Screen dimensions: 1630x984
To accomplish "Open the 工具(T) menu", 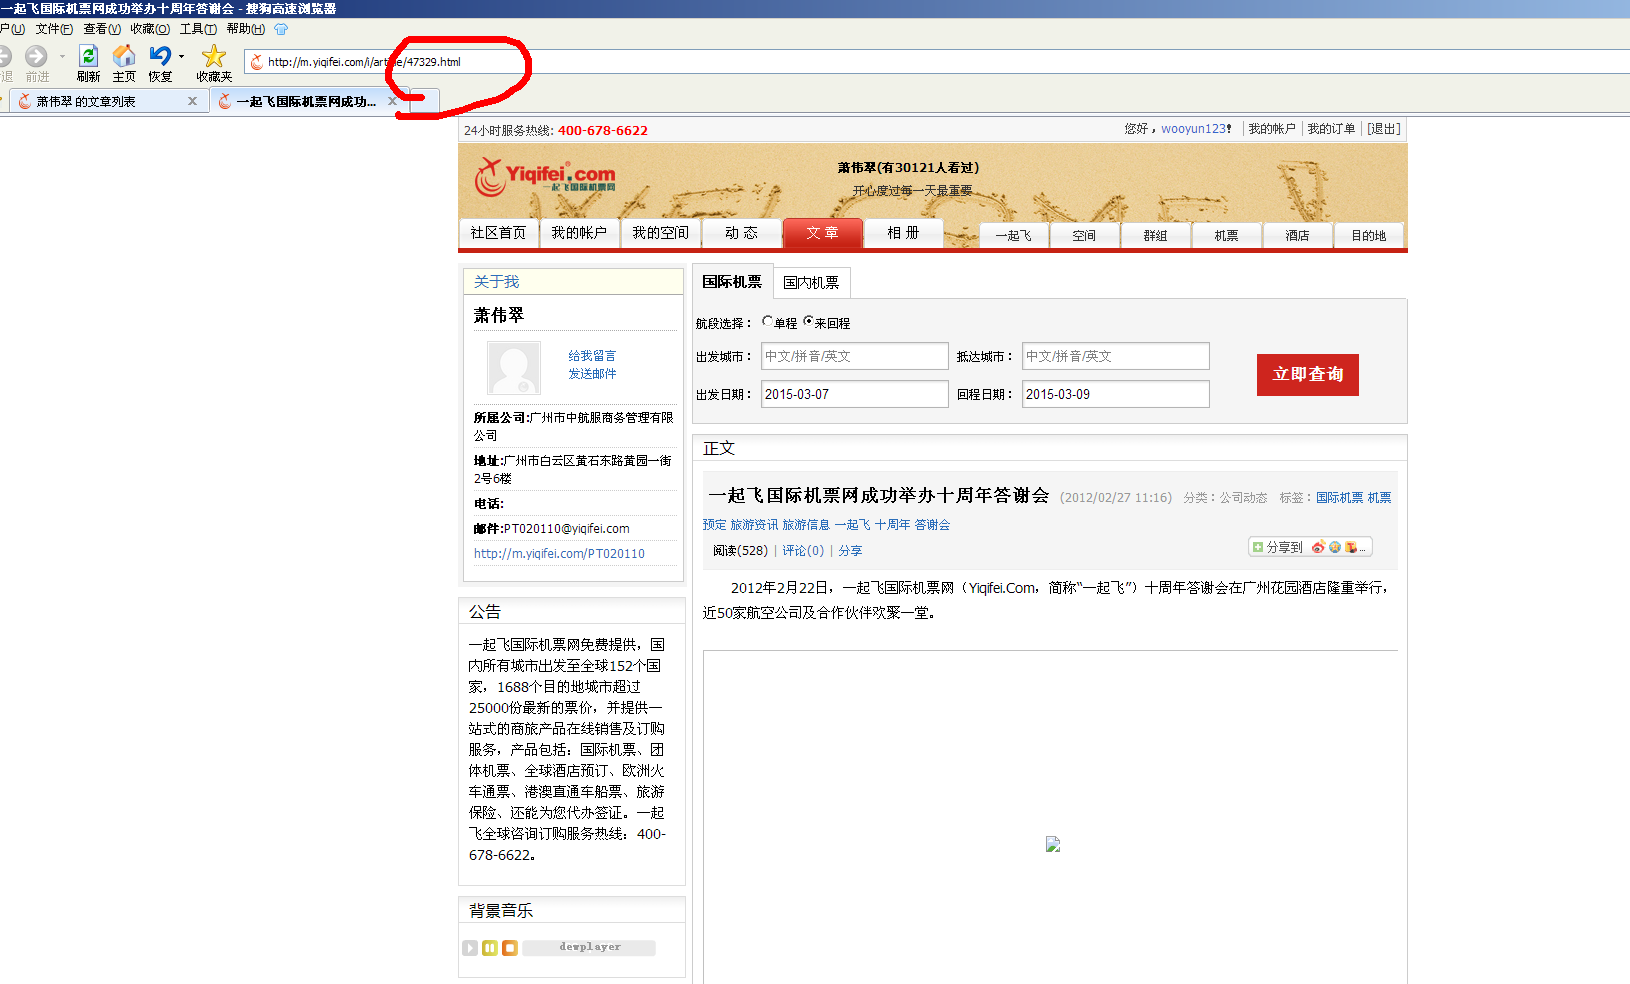I will point(198,29).
